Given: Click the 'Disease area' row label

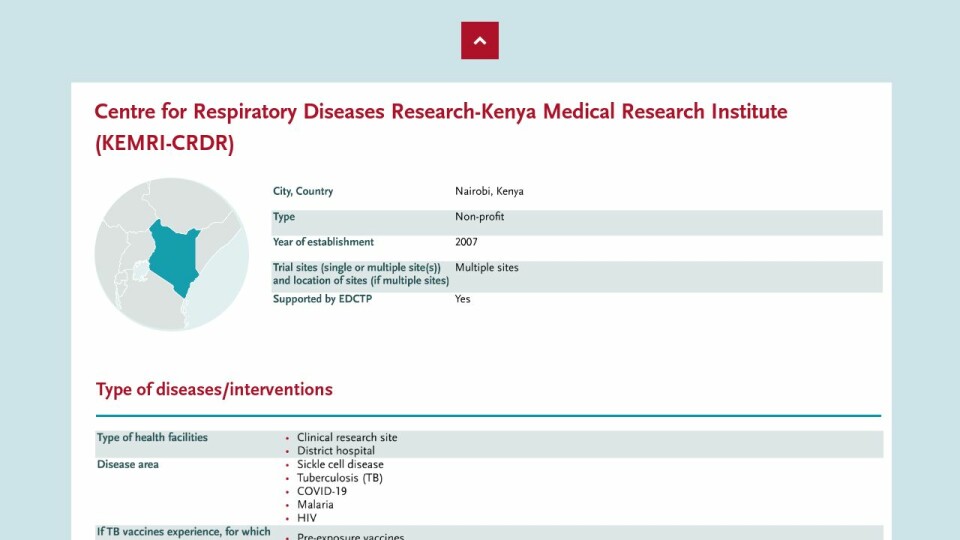Looking at the screenshot, I should click(x=128, y=465).
